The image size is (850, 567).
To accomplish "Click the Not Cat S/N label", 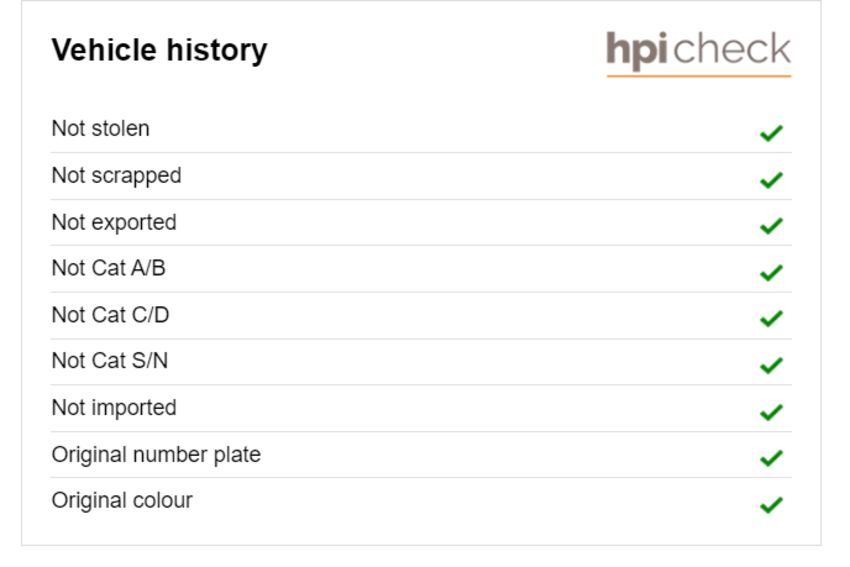I will 110,361.
